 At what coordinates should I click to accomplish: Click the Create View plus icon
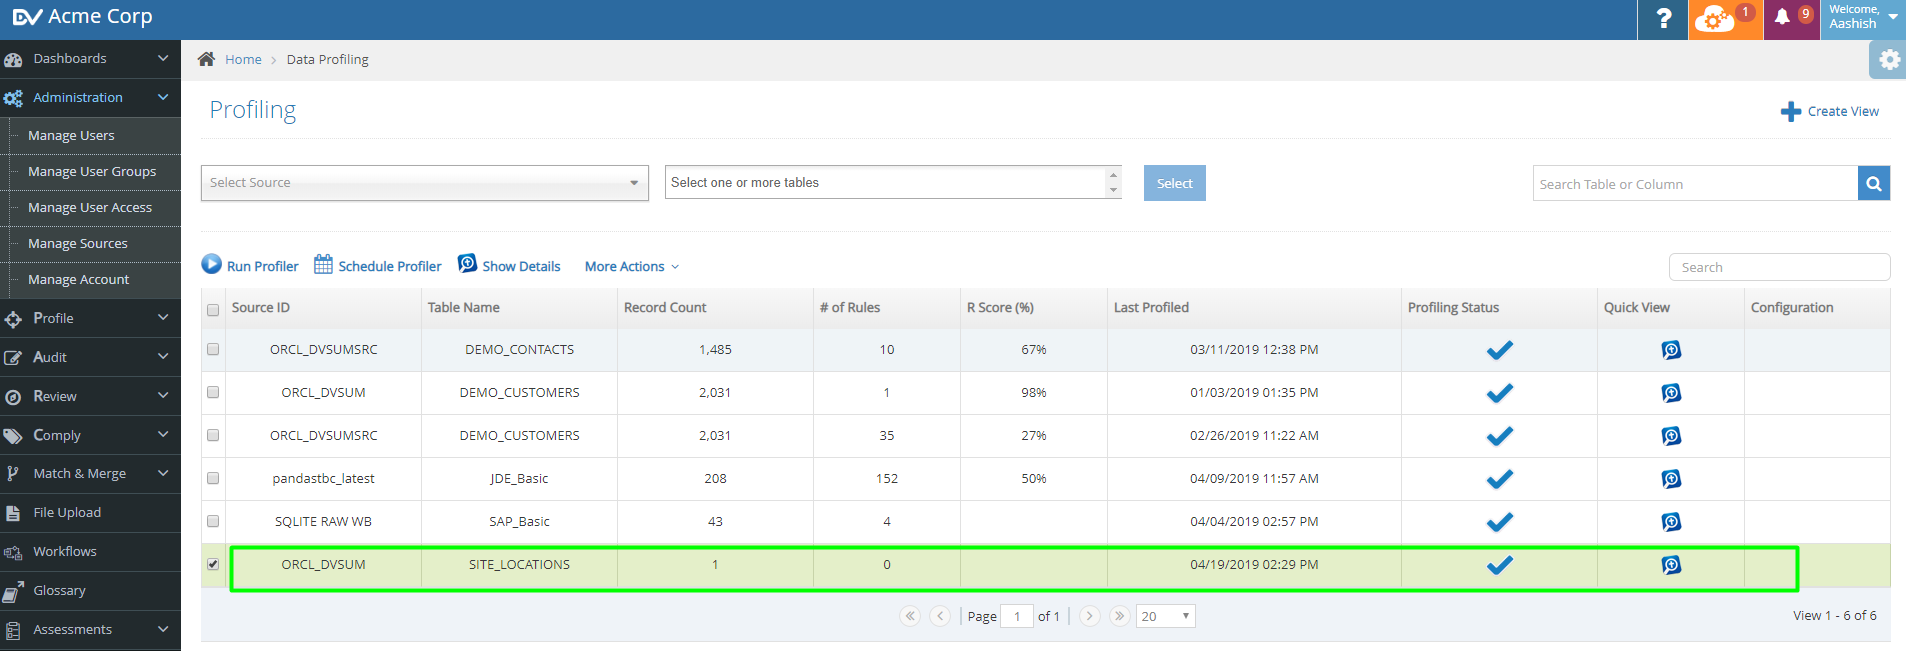(1791, 112)
